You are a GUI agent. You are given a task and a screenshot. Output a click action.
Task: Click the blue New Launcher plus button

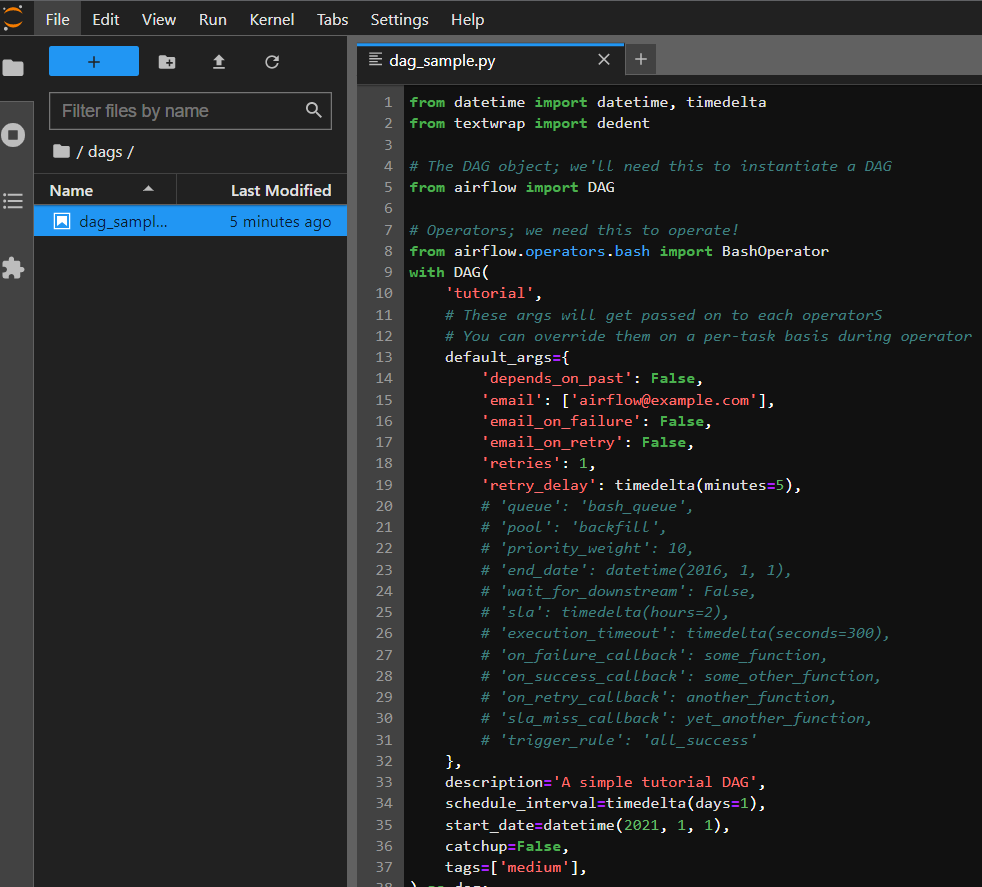click(x=94, y=62)
